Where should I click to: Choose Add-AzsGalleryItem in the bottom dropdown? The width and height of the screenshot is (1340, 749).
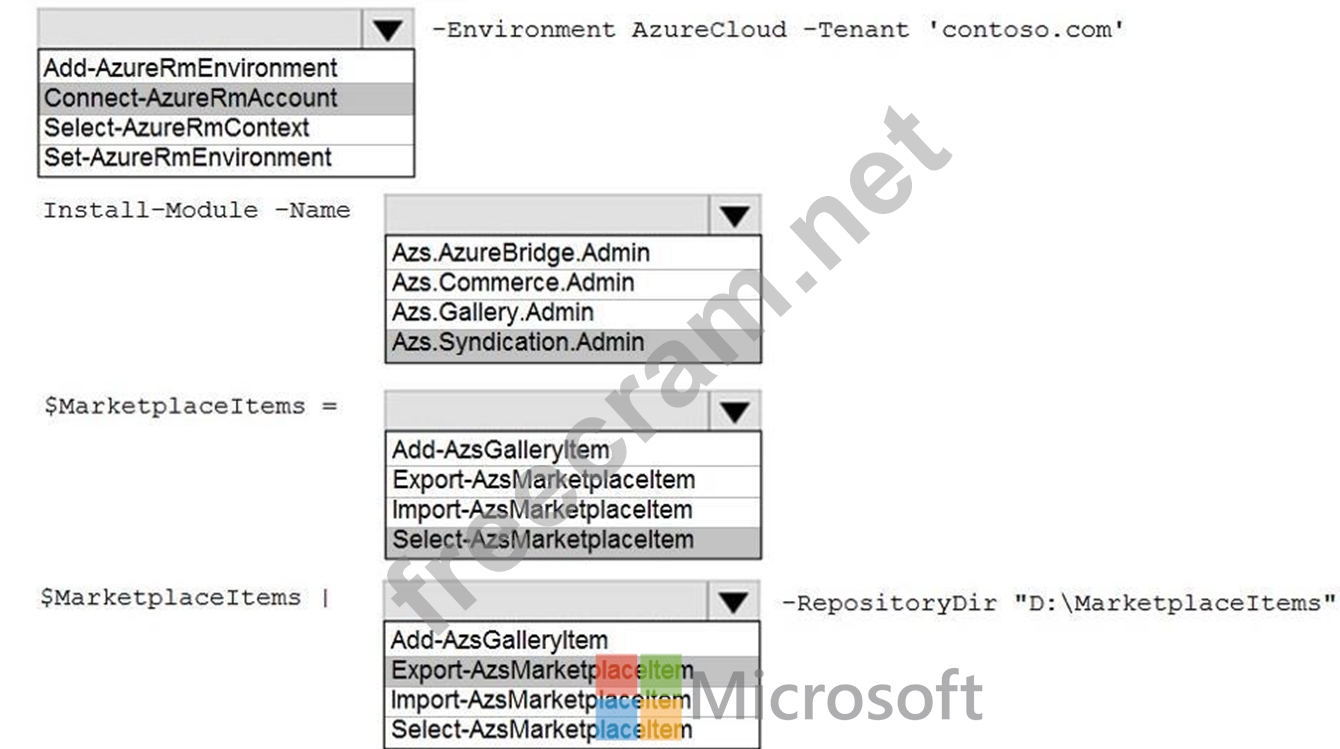[572, 639]
